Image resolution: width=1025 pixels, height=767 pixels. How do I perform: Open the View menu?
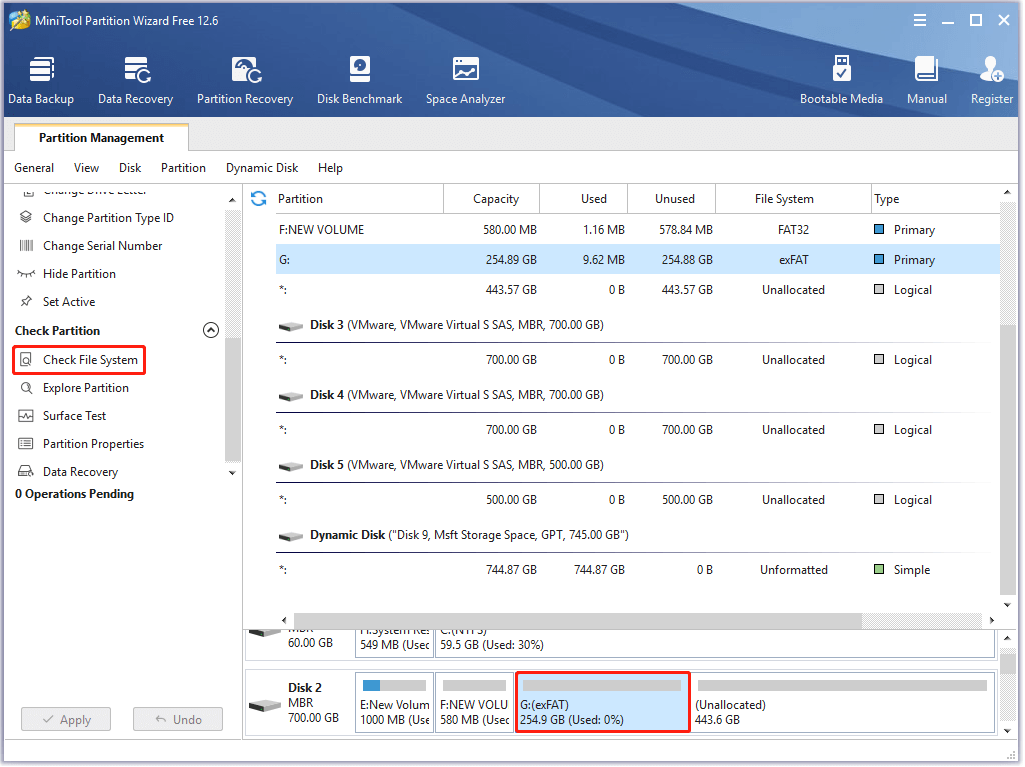pos(86,168)
